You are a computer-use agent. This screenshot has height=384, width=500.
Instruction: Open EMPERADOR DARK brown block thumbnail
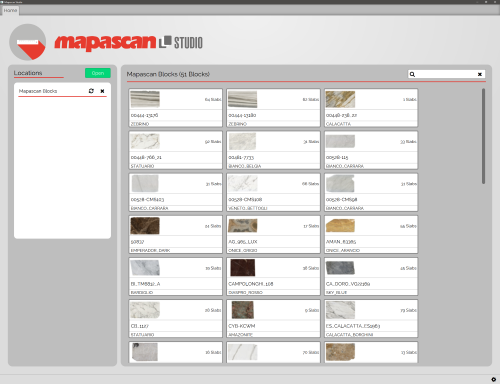coord(145,226)
